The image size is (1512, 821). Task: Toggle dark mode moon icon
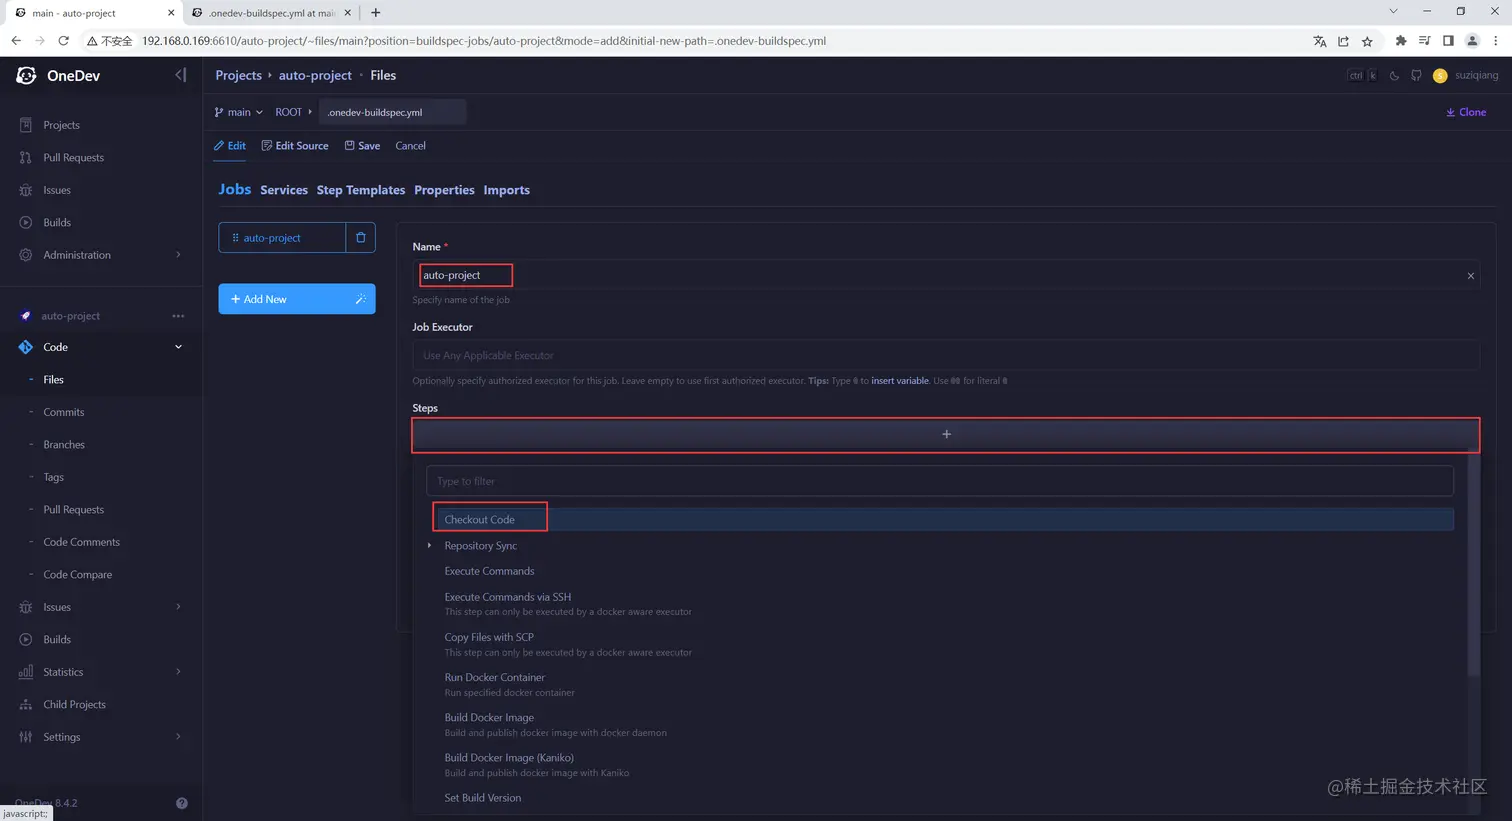pyautogui.click(x=1394, y=75)
